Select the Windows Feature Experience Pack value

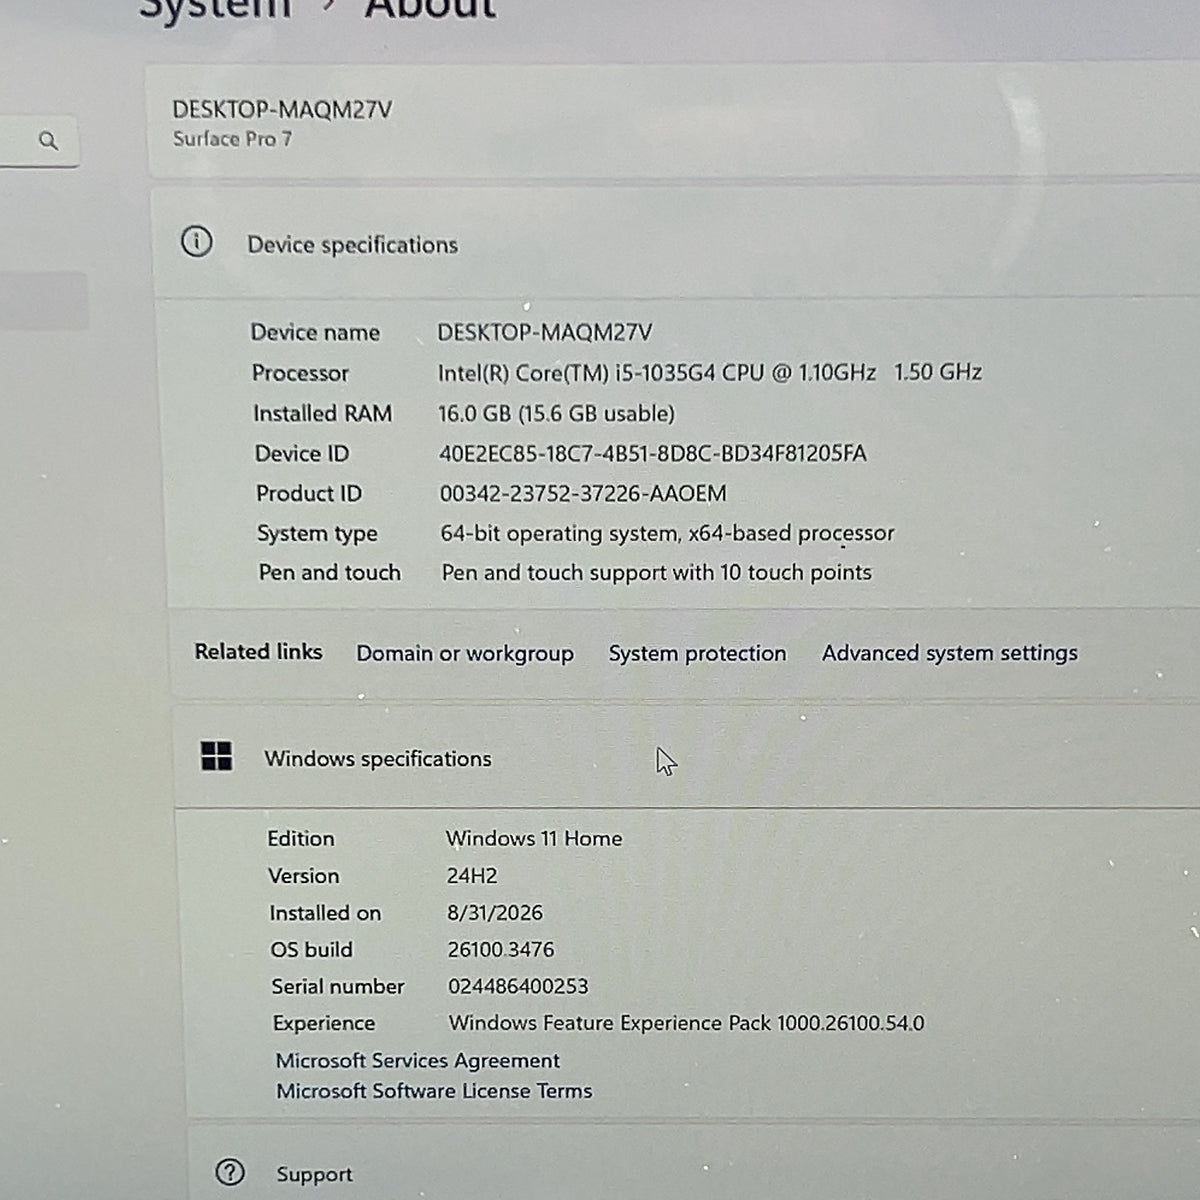(x=686, y=1023)
